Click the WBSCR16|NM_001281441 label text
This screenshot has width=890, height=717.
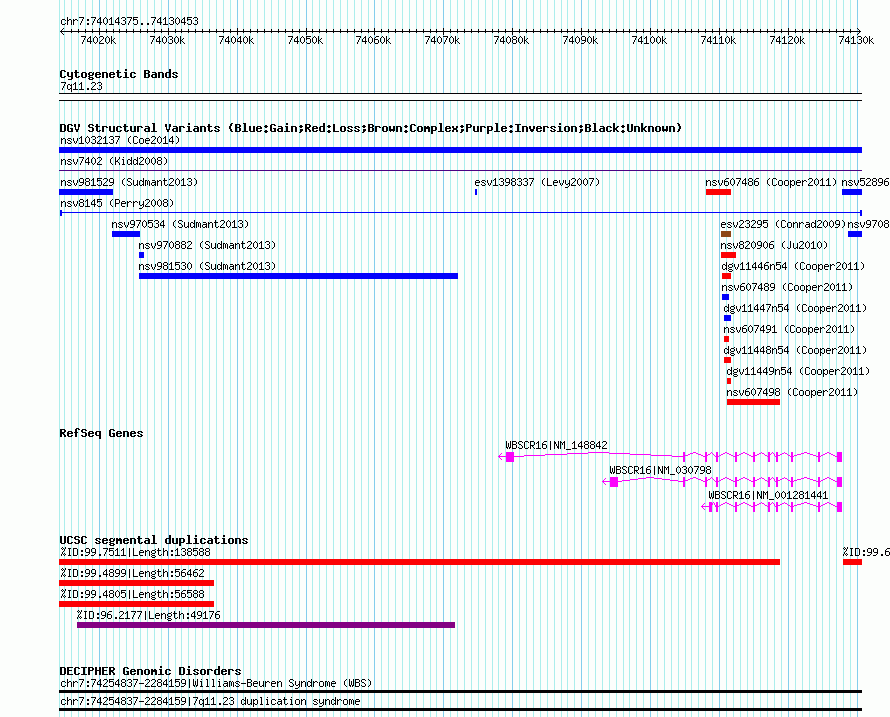[x=768, y=496]
